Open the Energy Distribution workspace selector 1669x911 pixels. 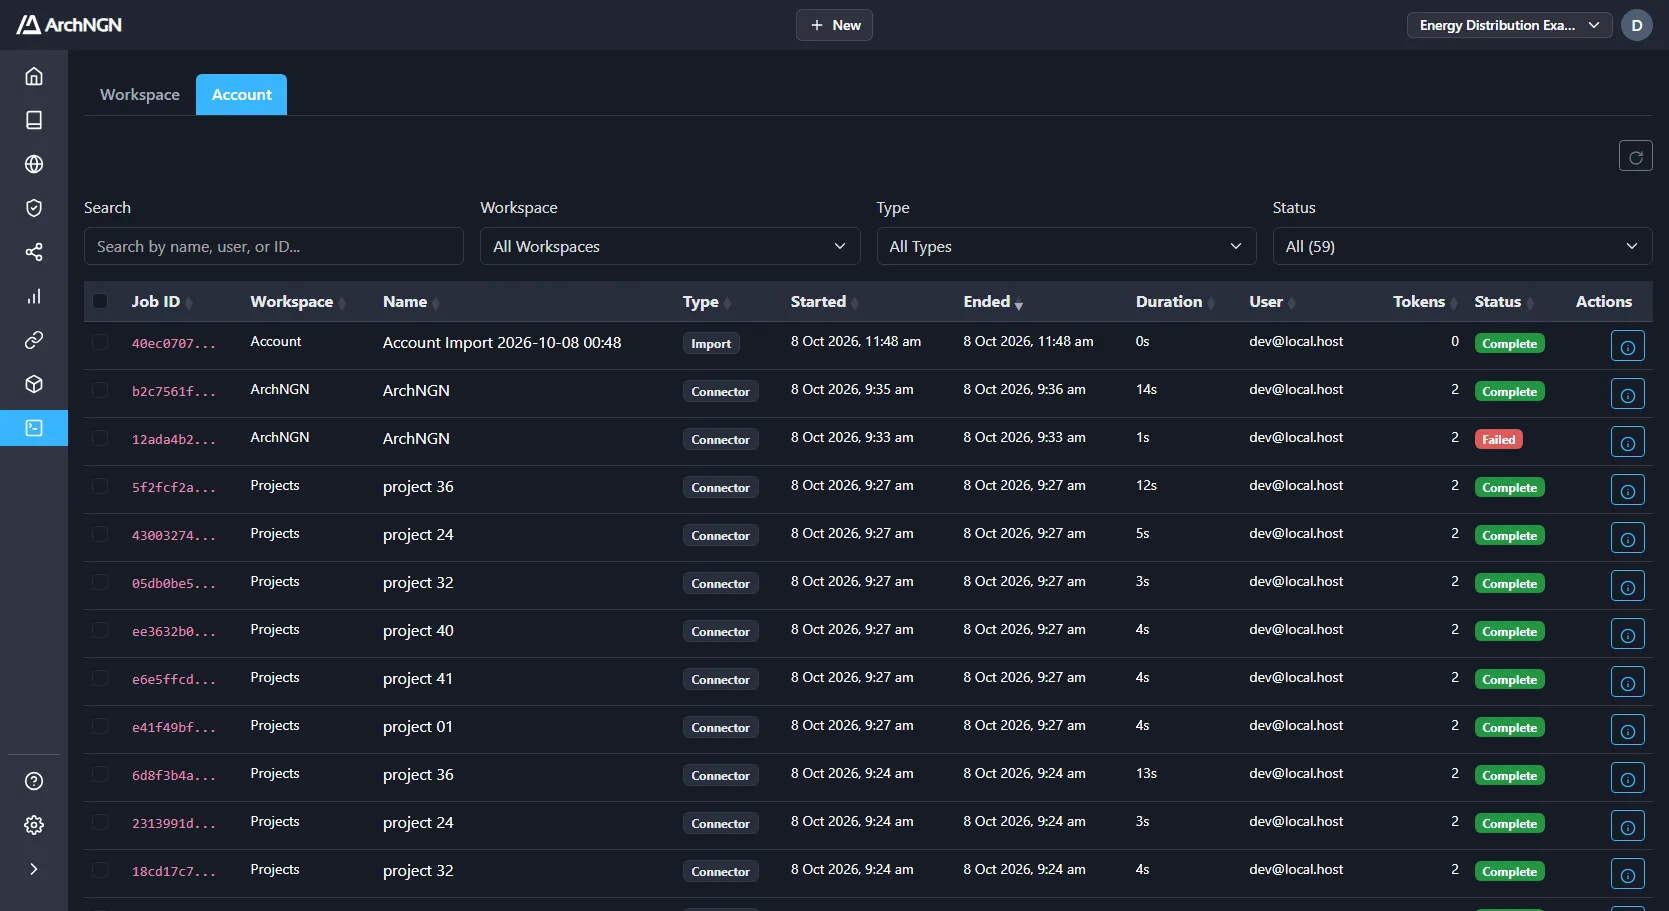(1509, 25)
